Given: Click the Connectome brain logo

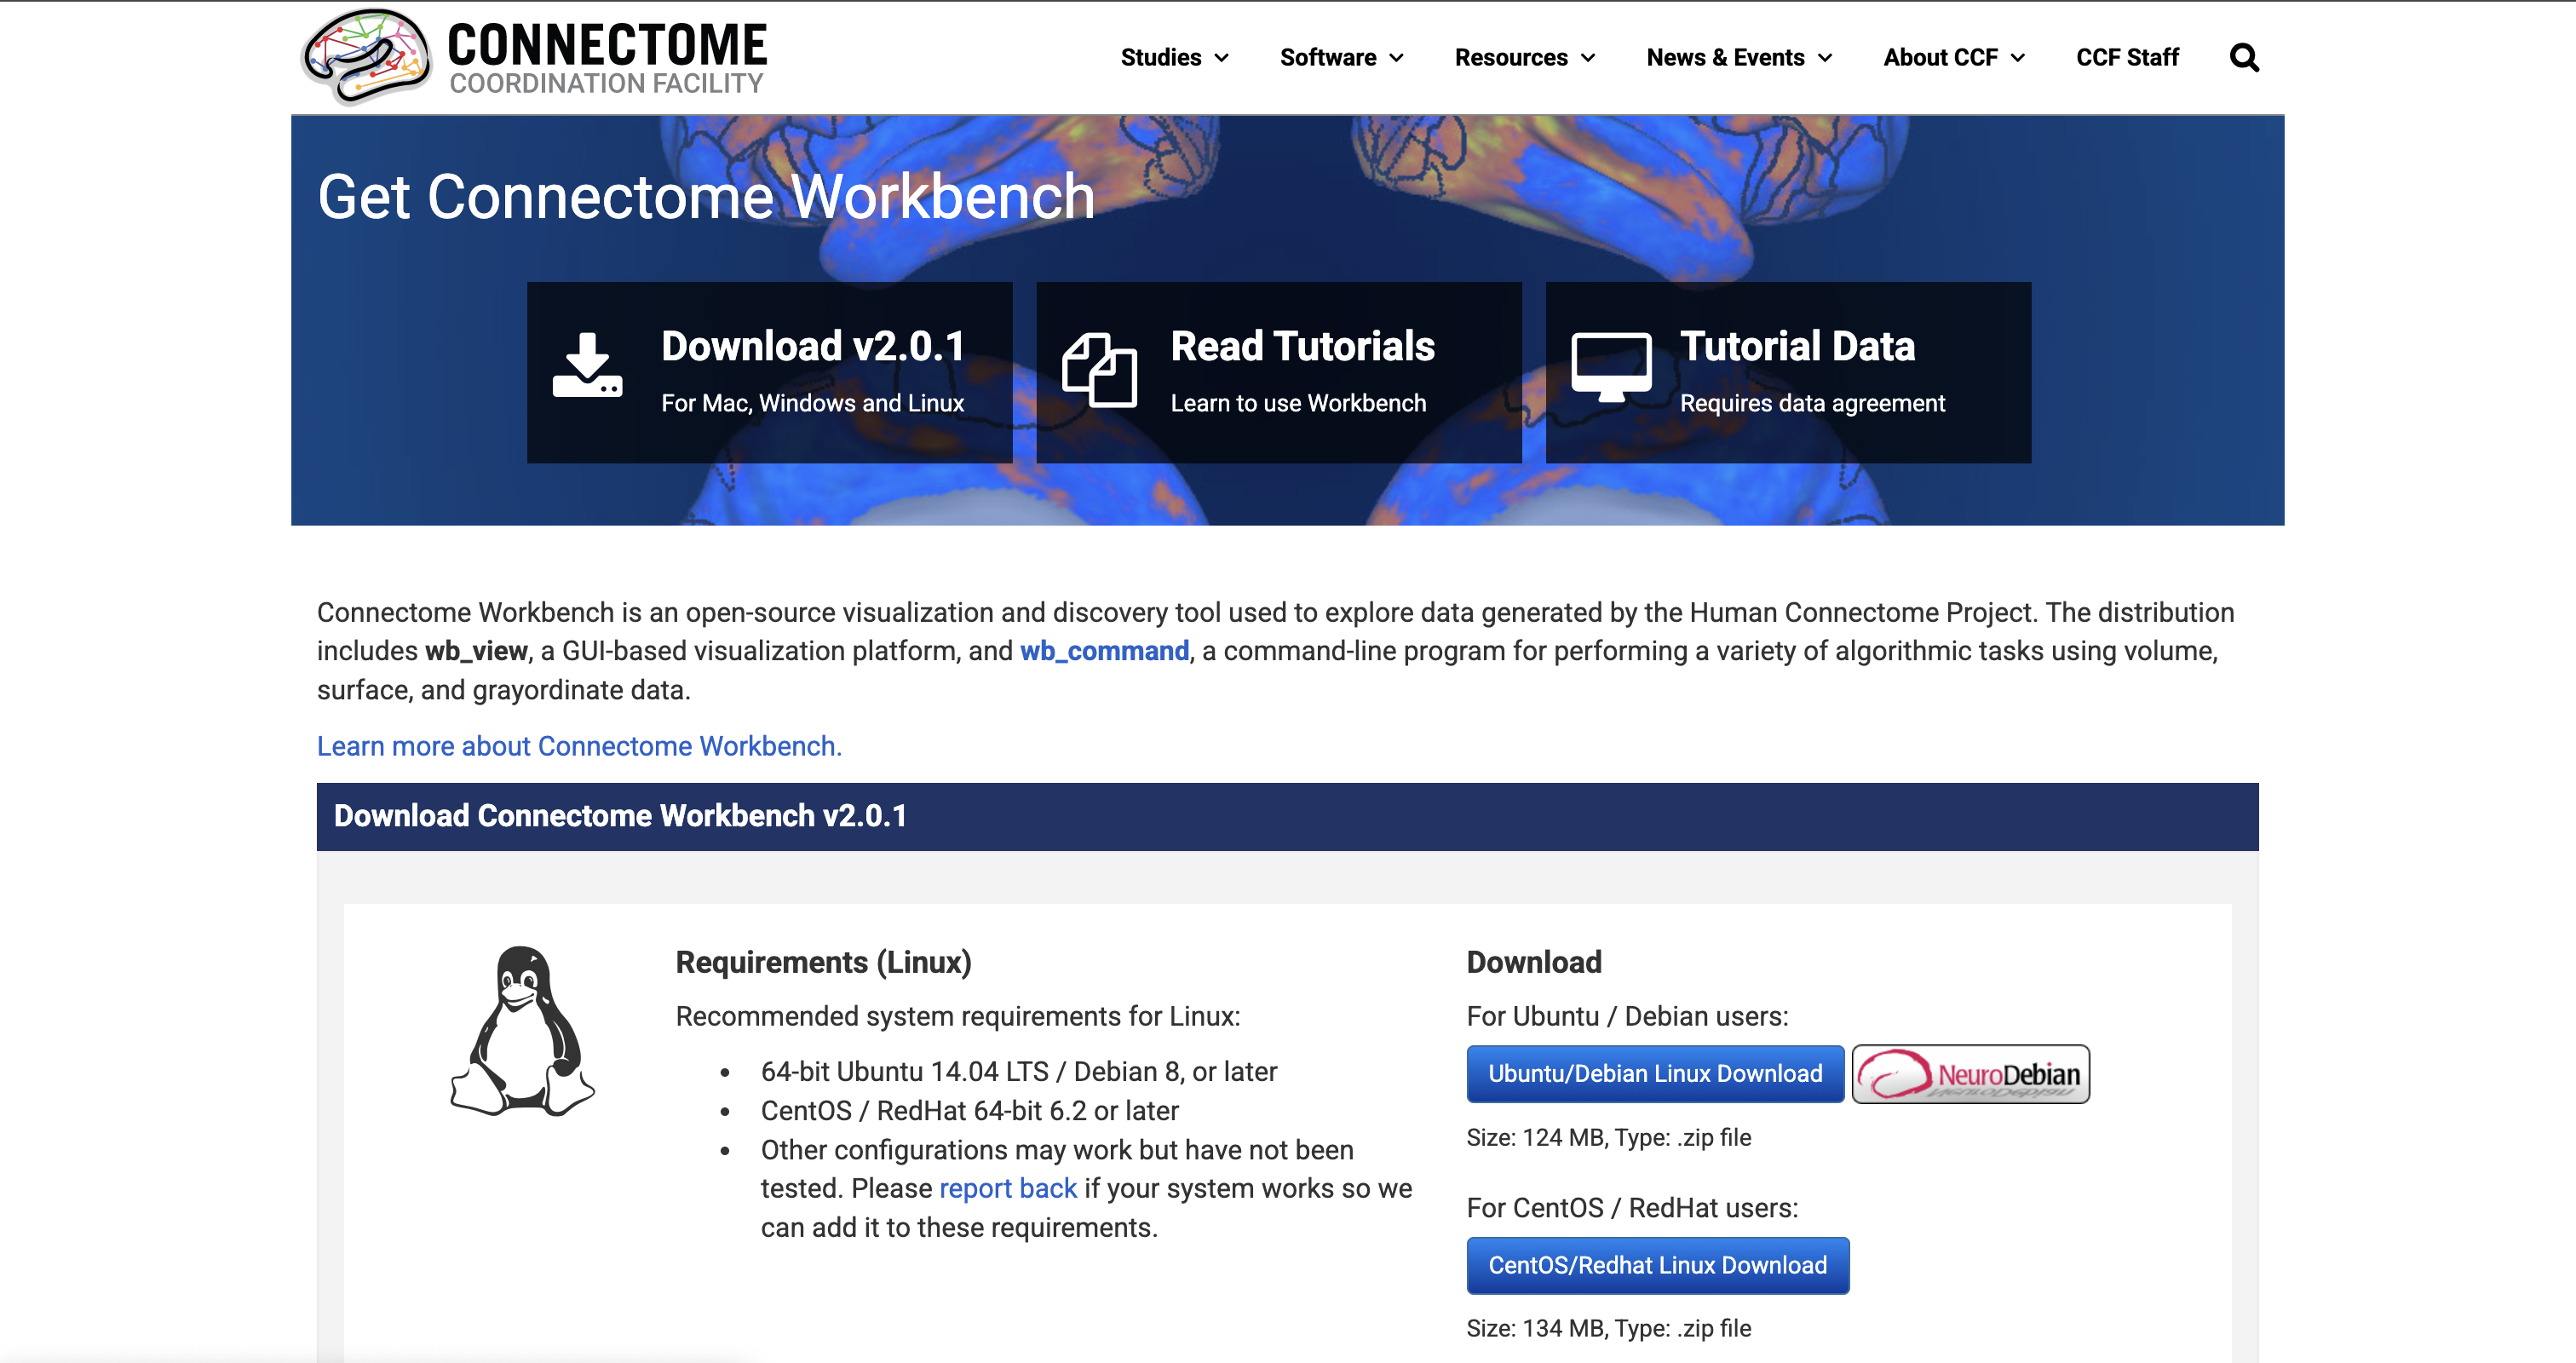Looking at the screenshot, I should [366, 57].
